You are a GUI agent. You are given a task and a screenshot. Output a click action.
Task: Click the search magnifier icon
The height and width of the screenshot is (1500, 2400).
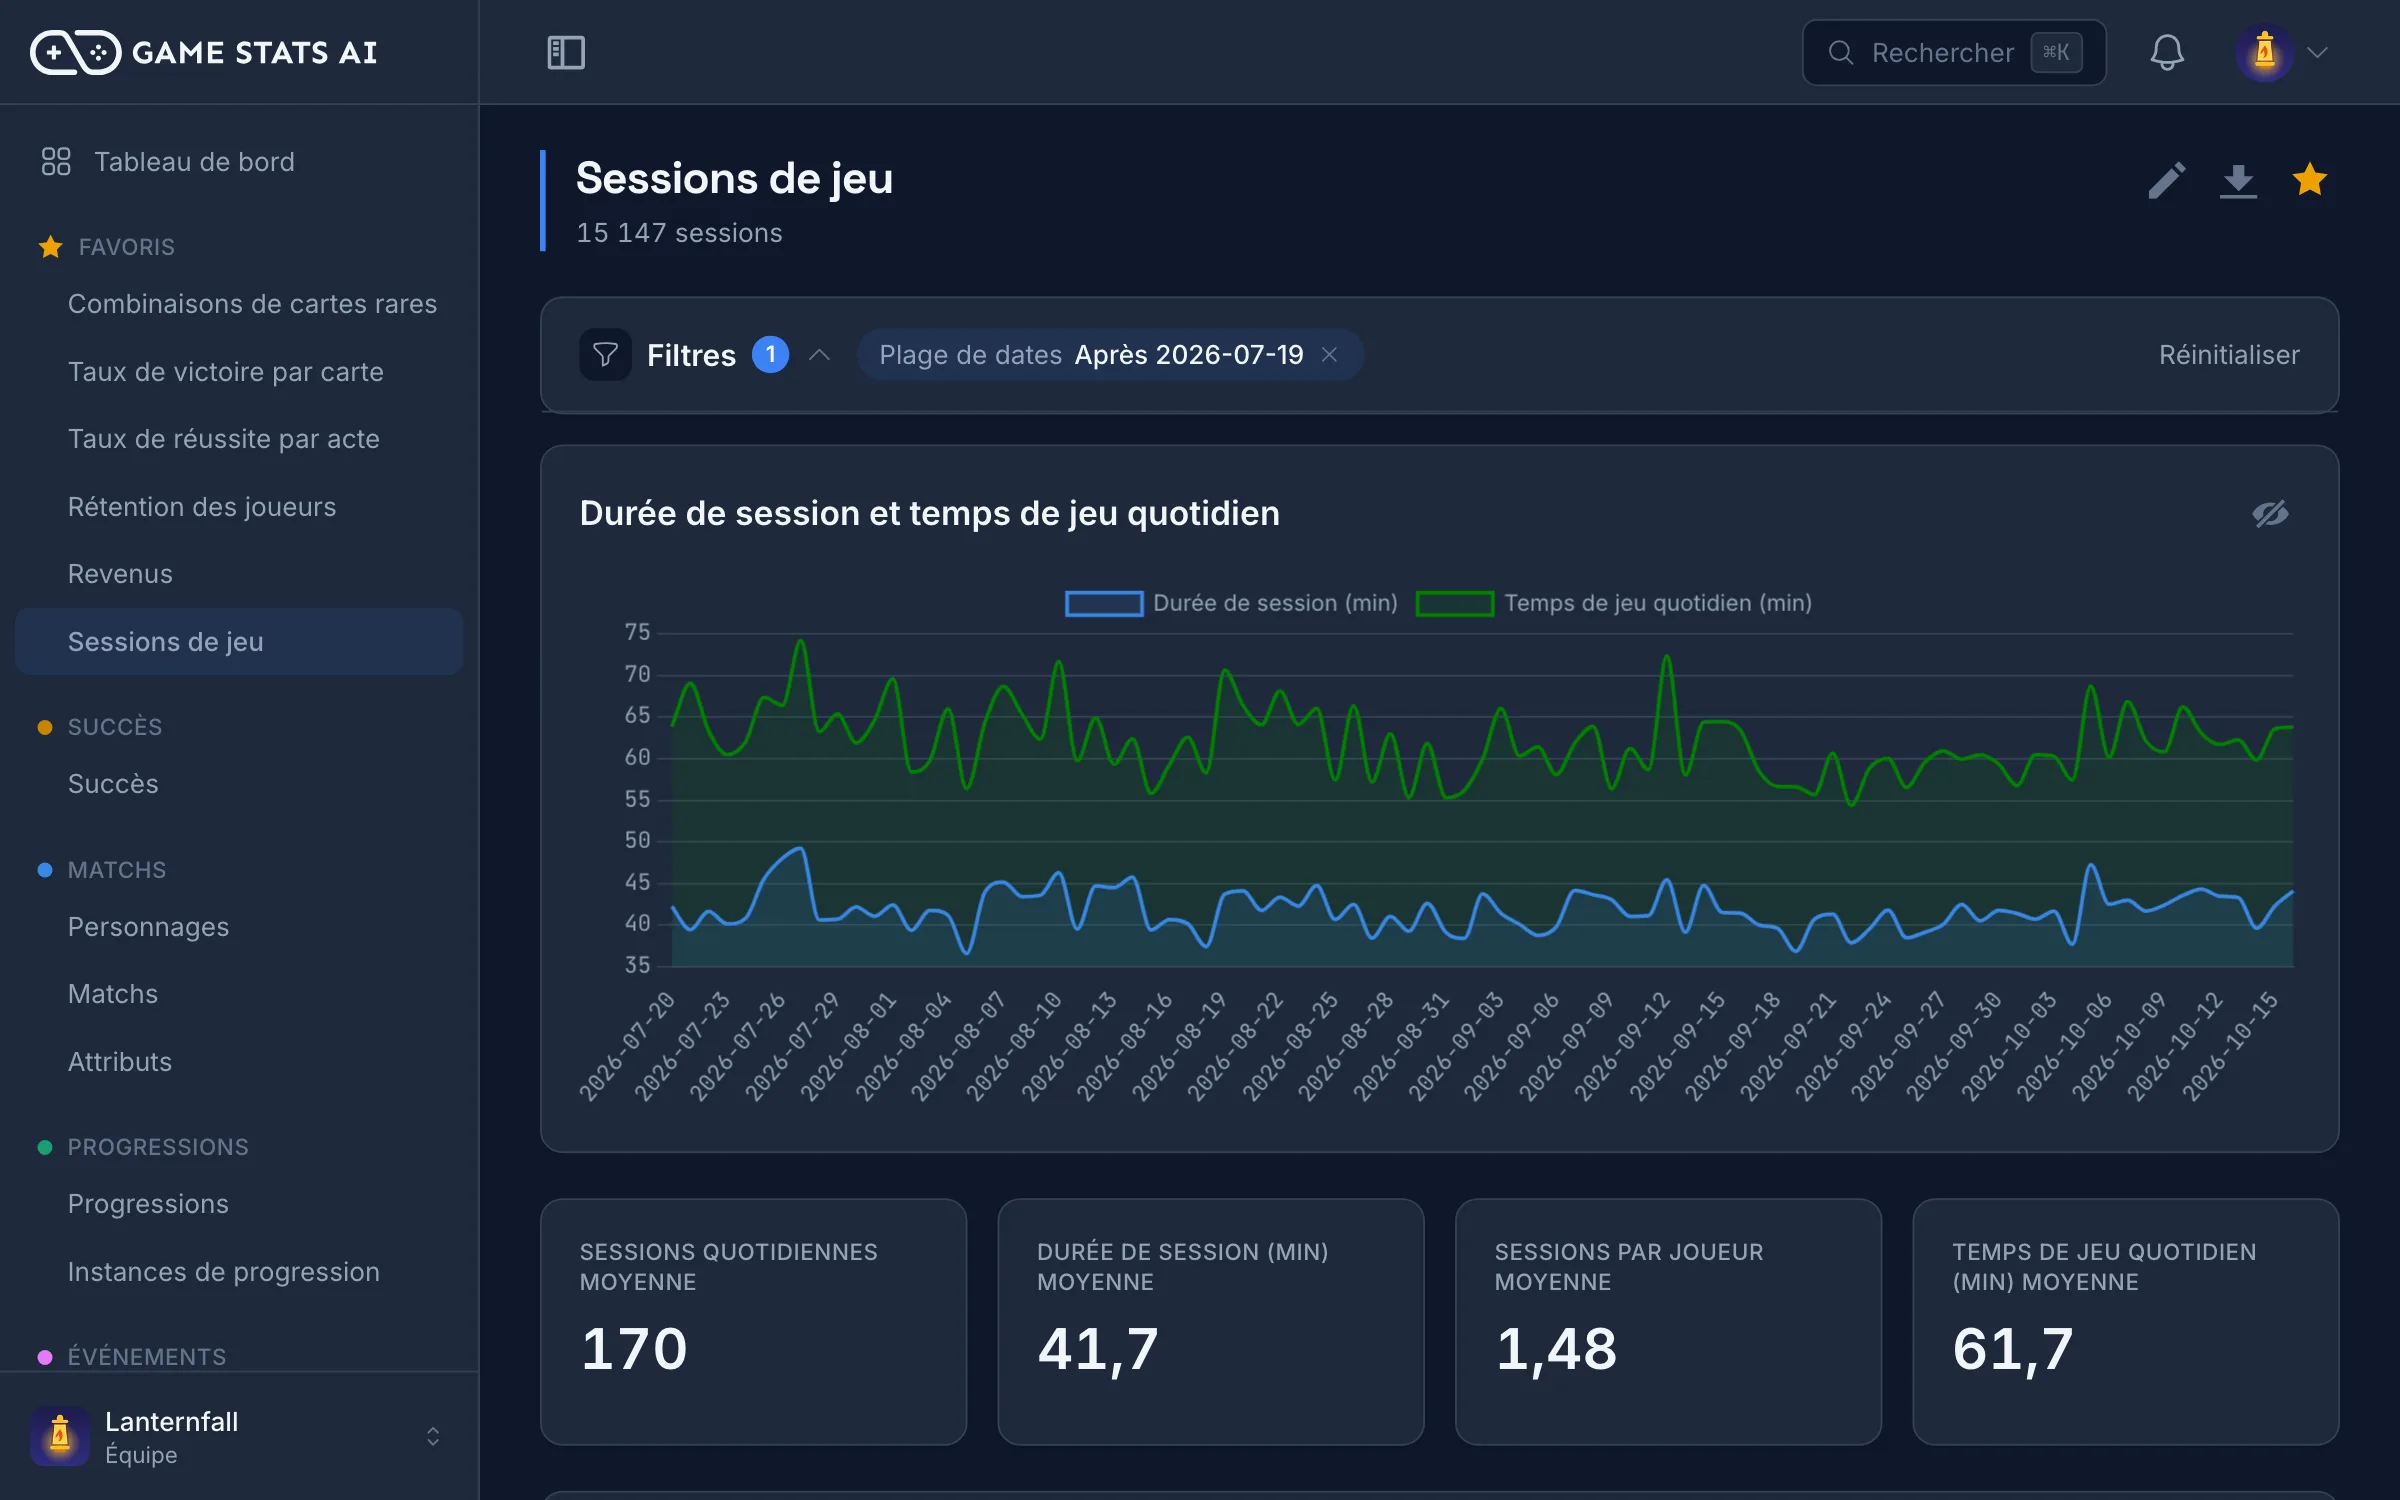[x=1841, y=52]
